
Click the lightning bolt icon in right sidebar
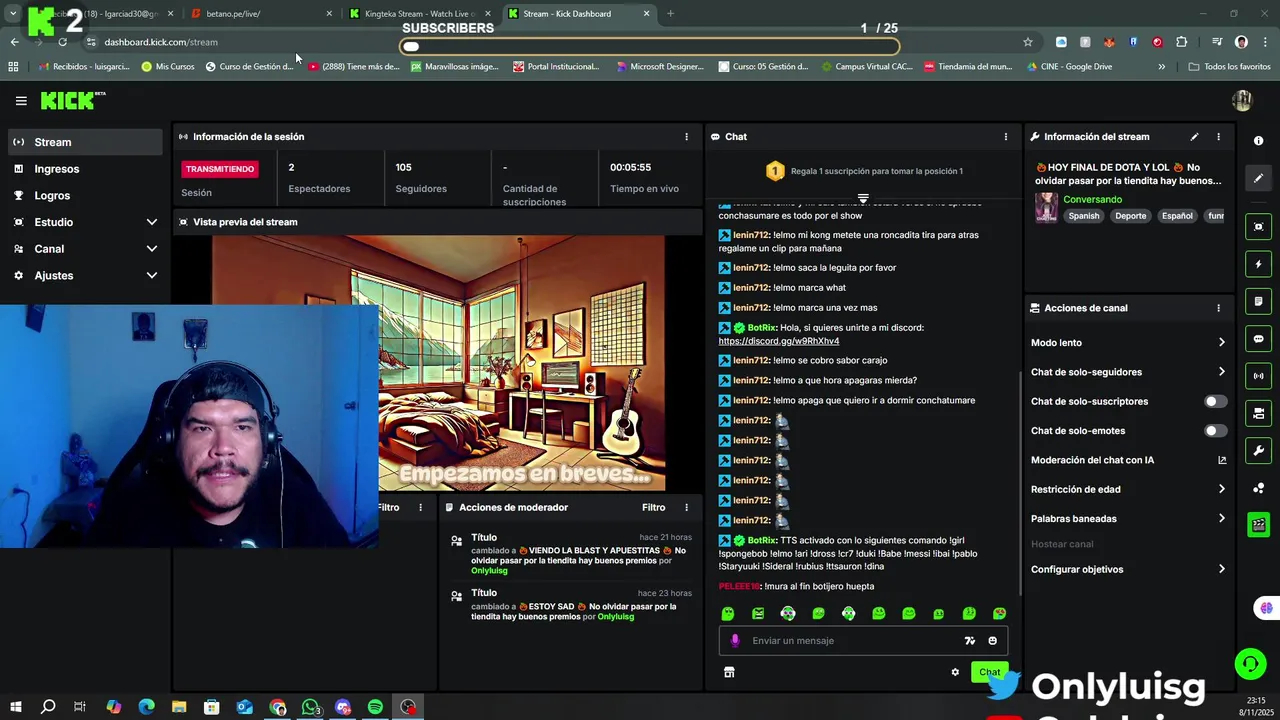[x=1259, y=264]
